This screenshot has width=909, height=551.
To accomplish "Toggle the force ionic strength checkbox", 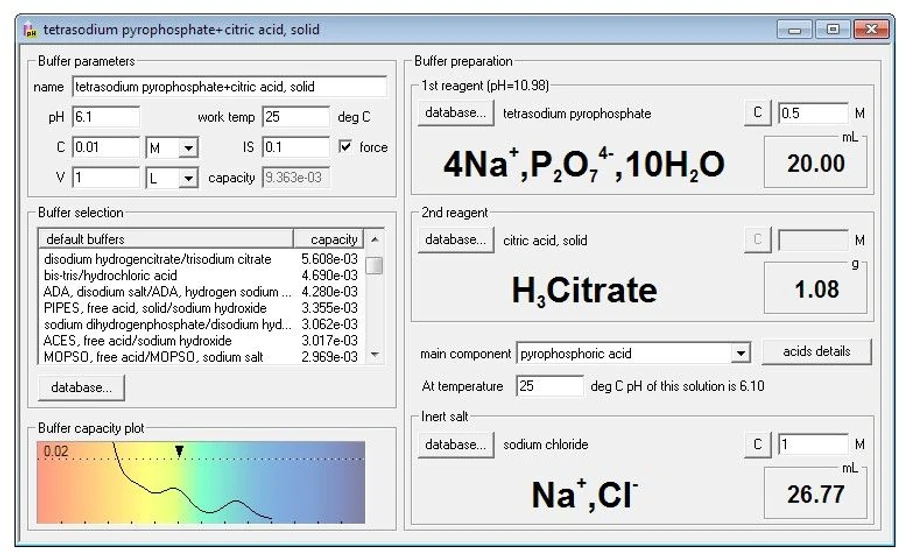I will tap(346, 147).
